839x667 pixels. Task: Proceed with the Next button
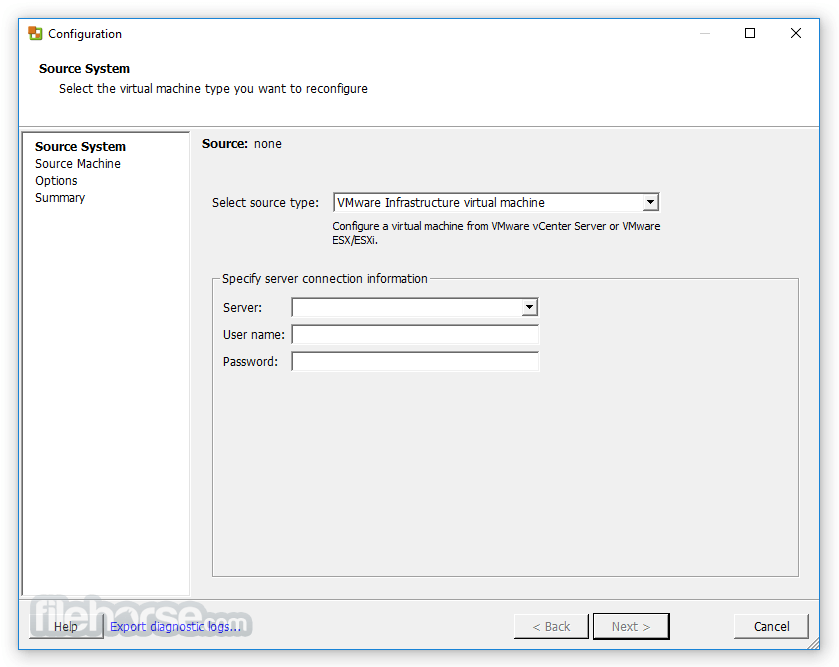coord(631,626)
